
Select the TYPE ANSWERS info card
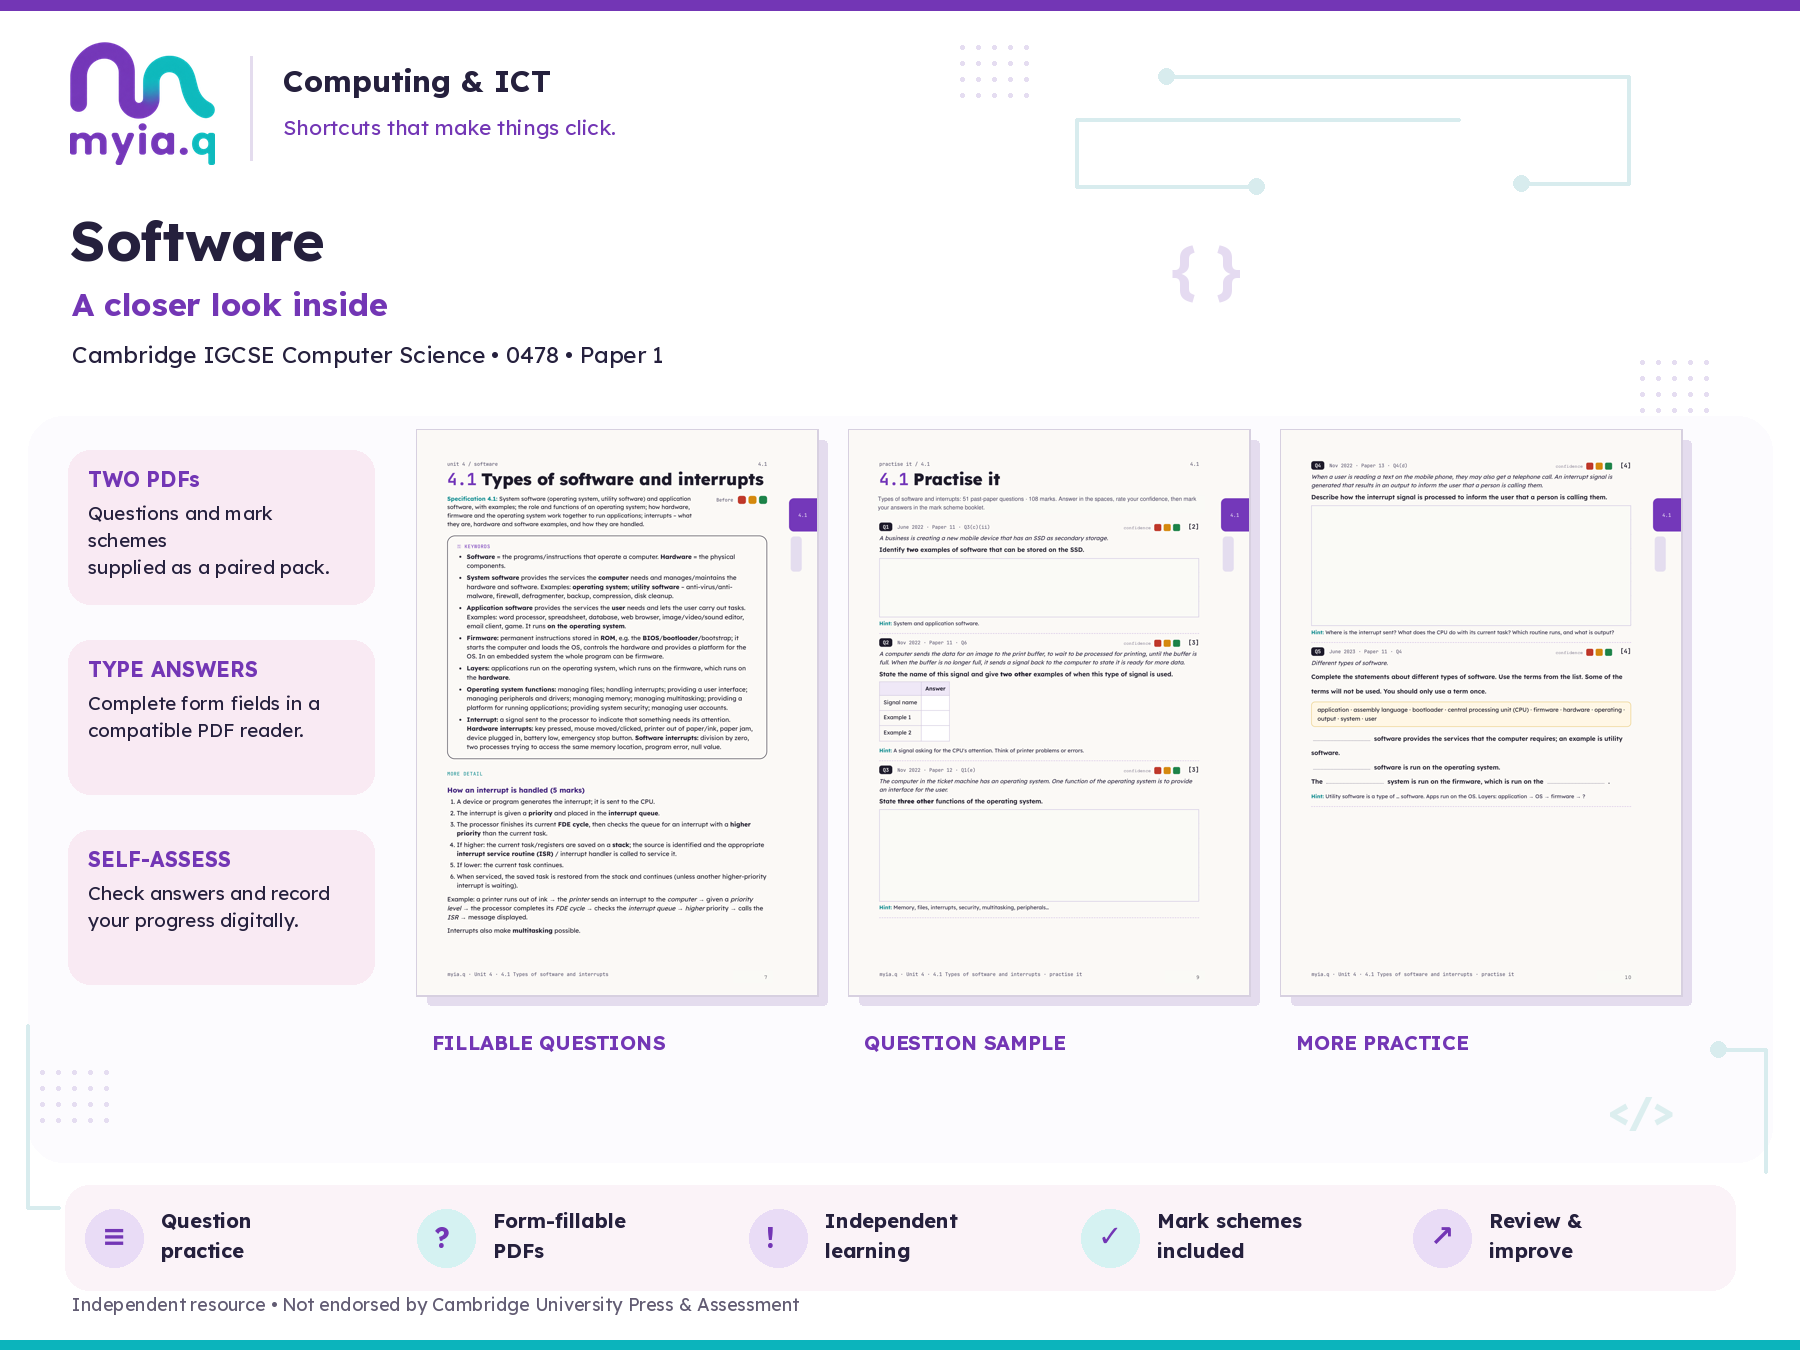(x=221, y=717)
